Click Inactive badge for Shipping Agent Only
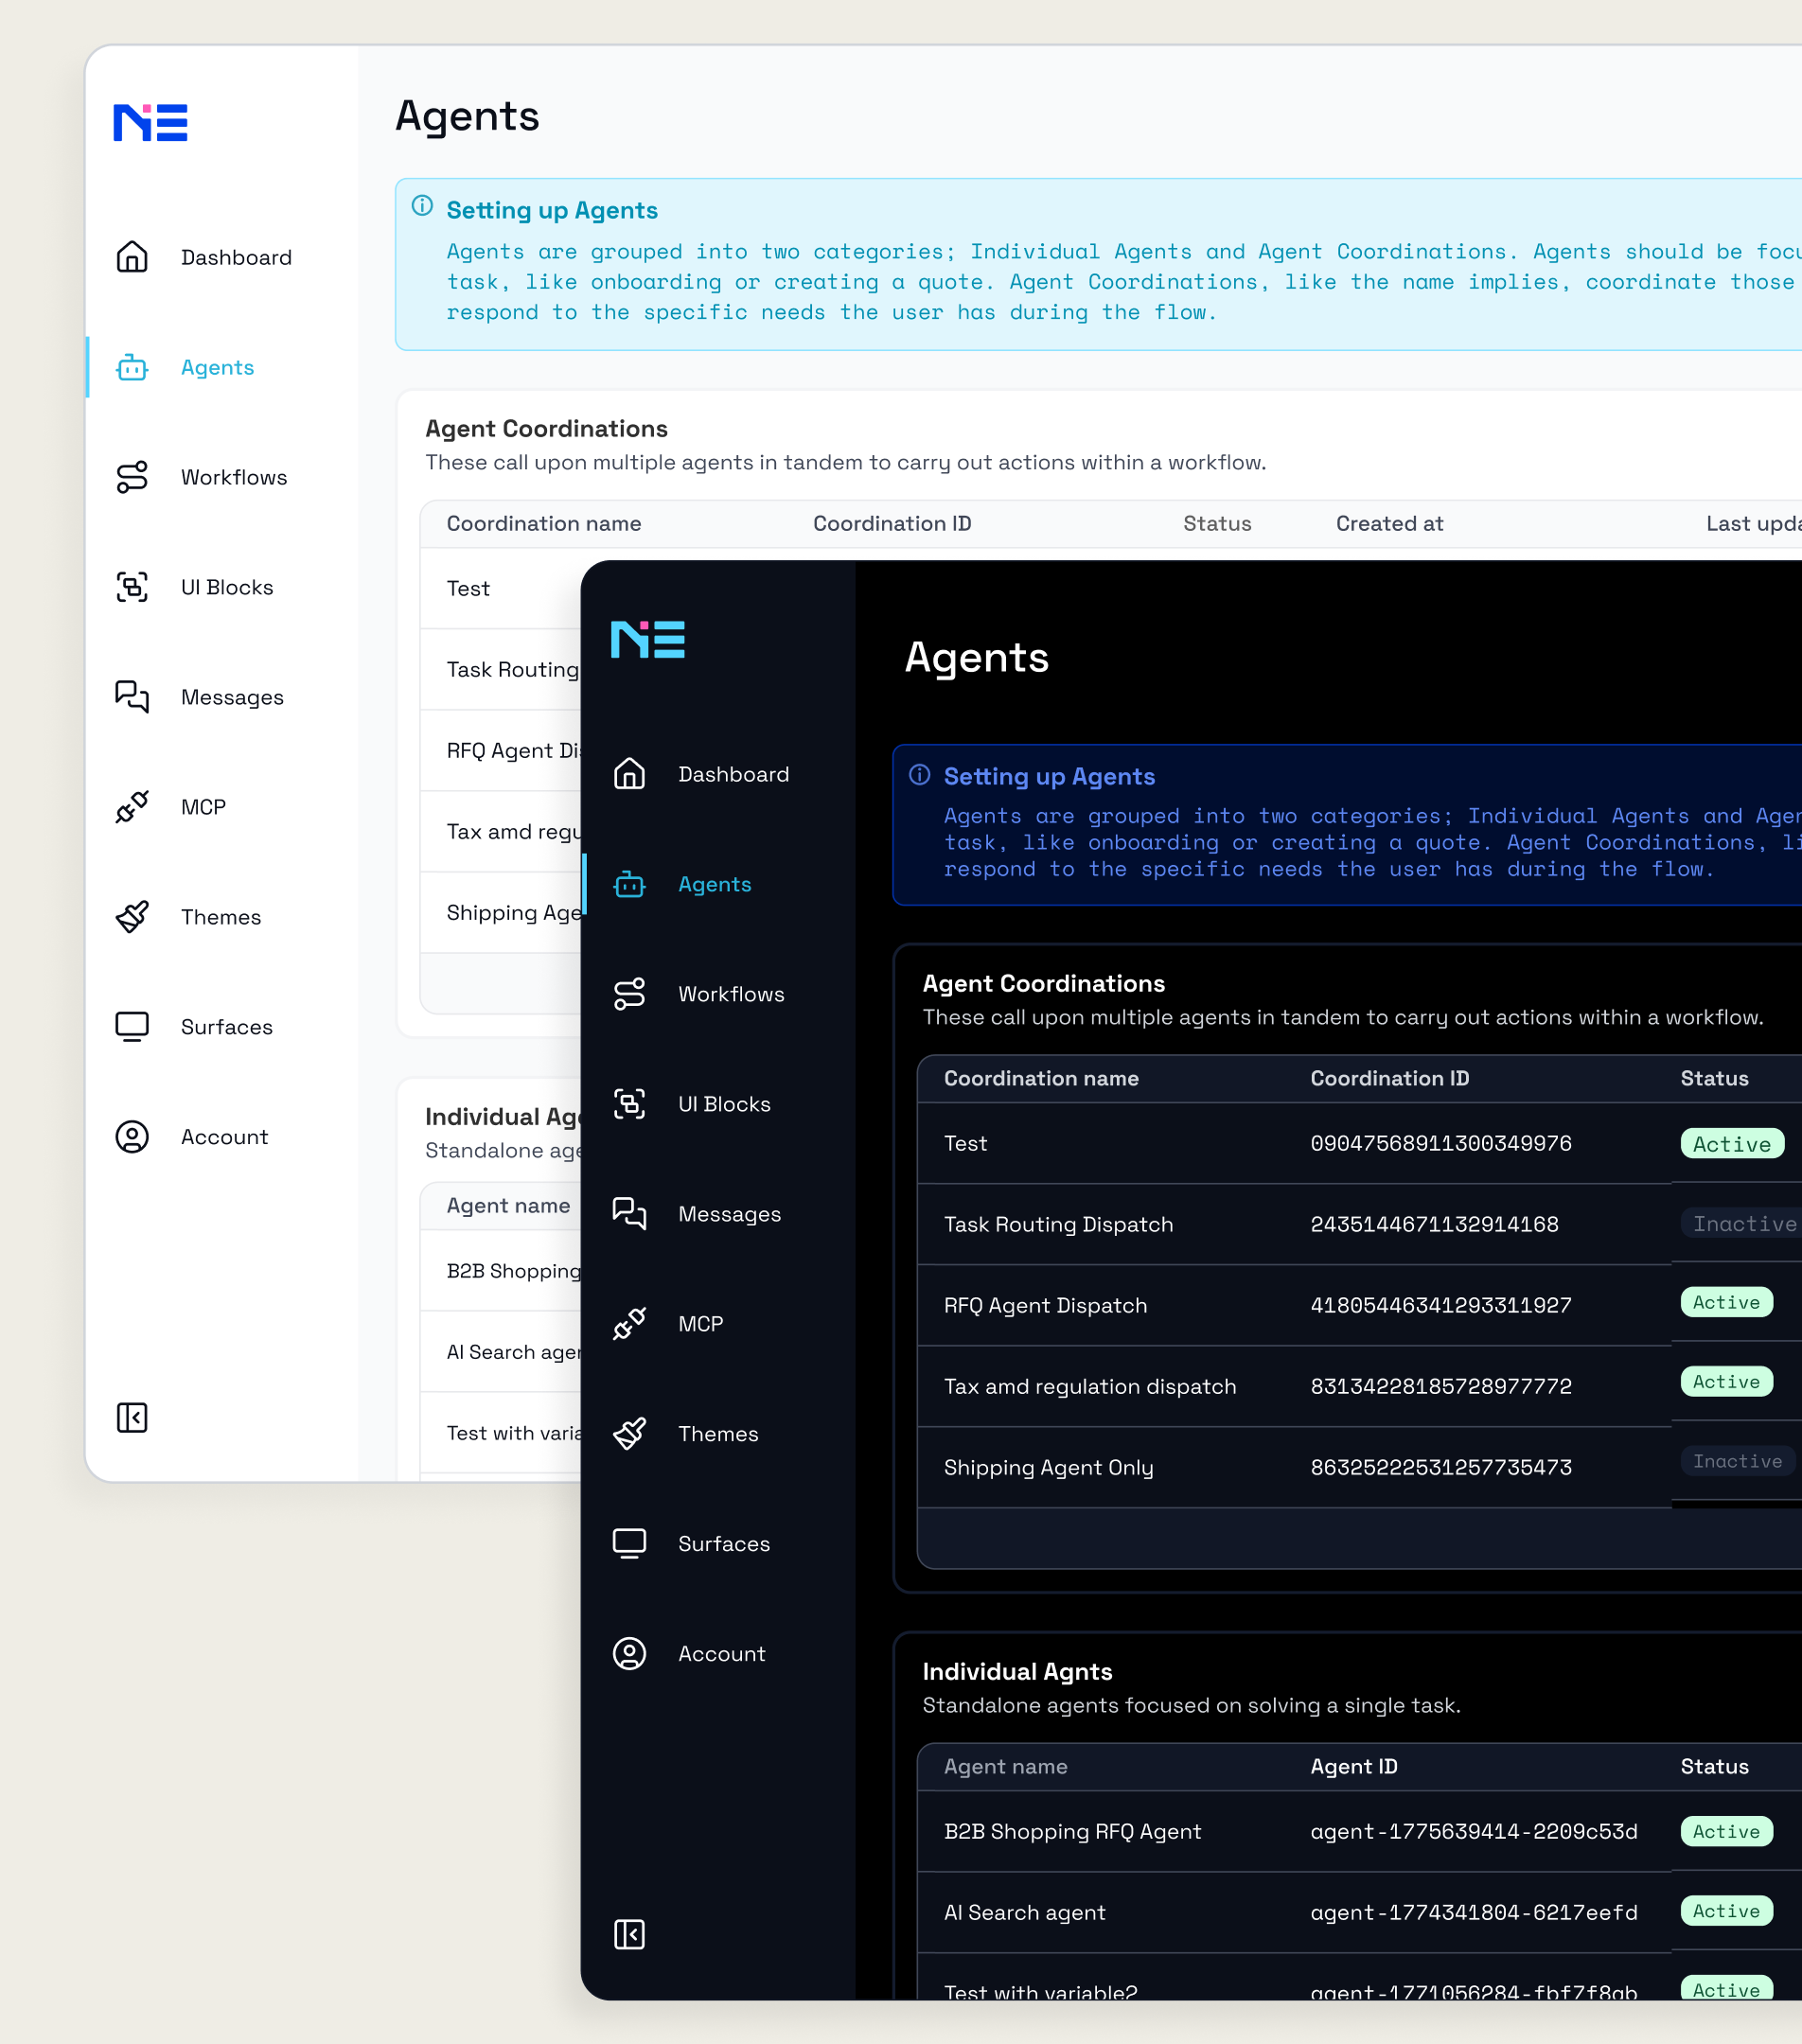 (1738, 1461)
